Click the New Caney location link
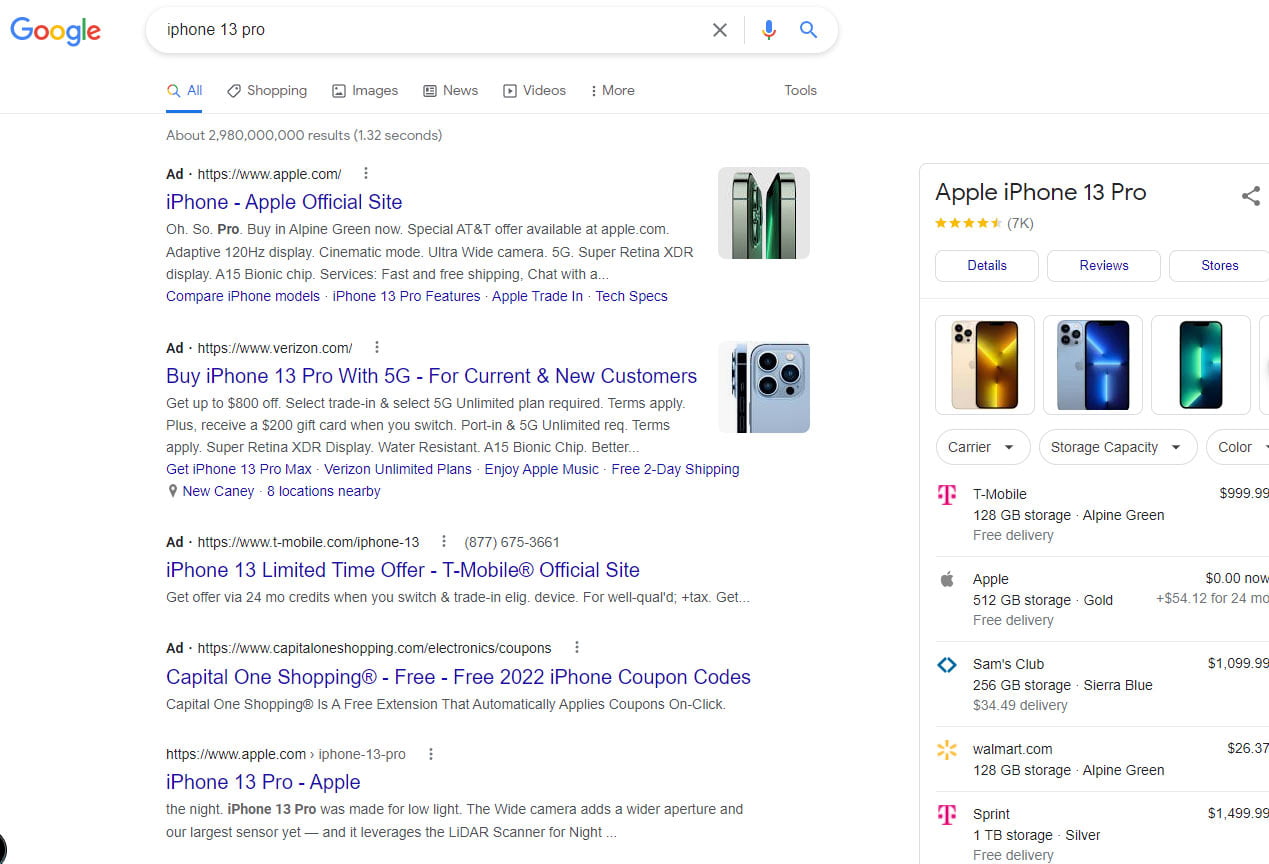 click(x=218, y=491)
